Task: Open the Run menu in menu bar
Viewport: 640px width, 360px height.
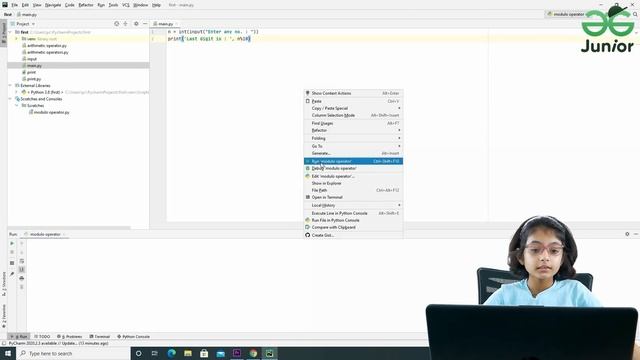Action: (x=101, y=5)
